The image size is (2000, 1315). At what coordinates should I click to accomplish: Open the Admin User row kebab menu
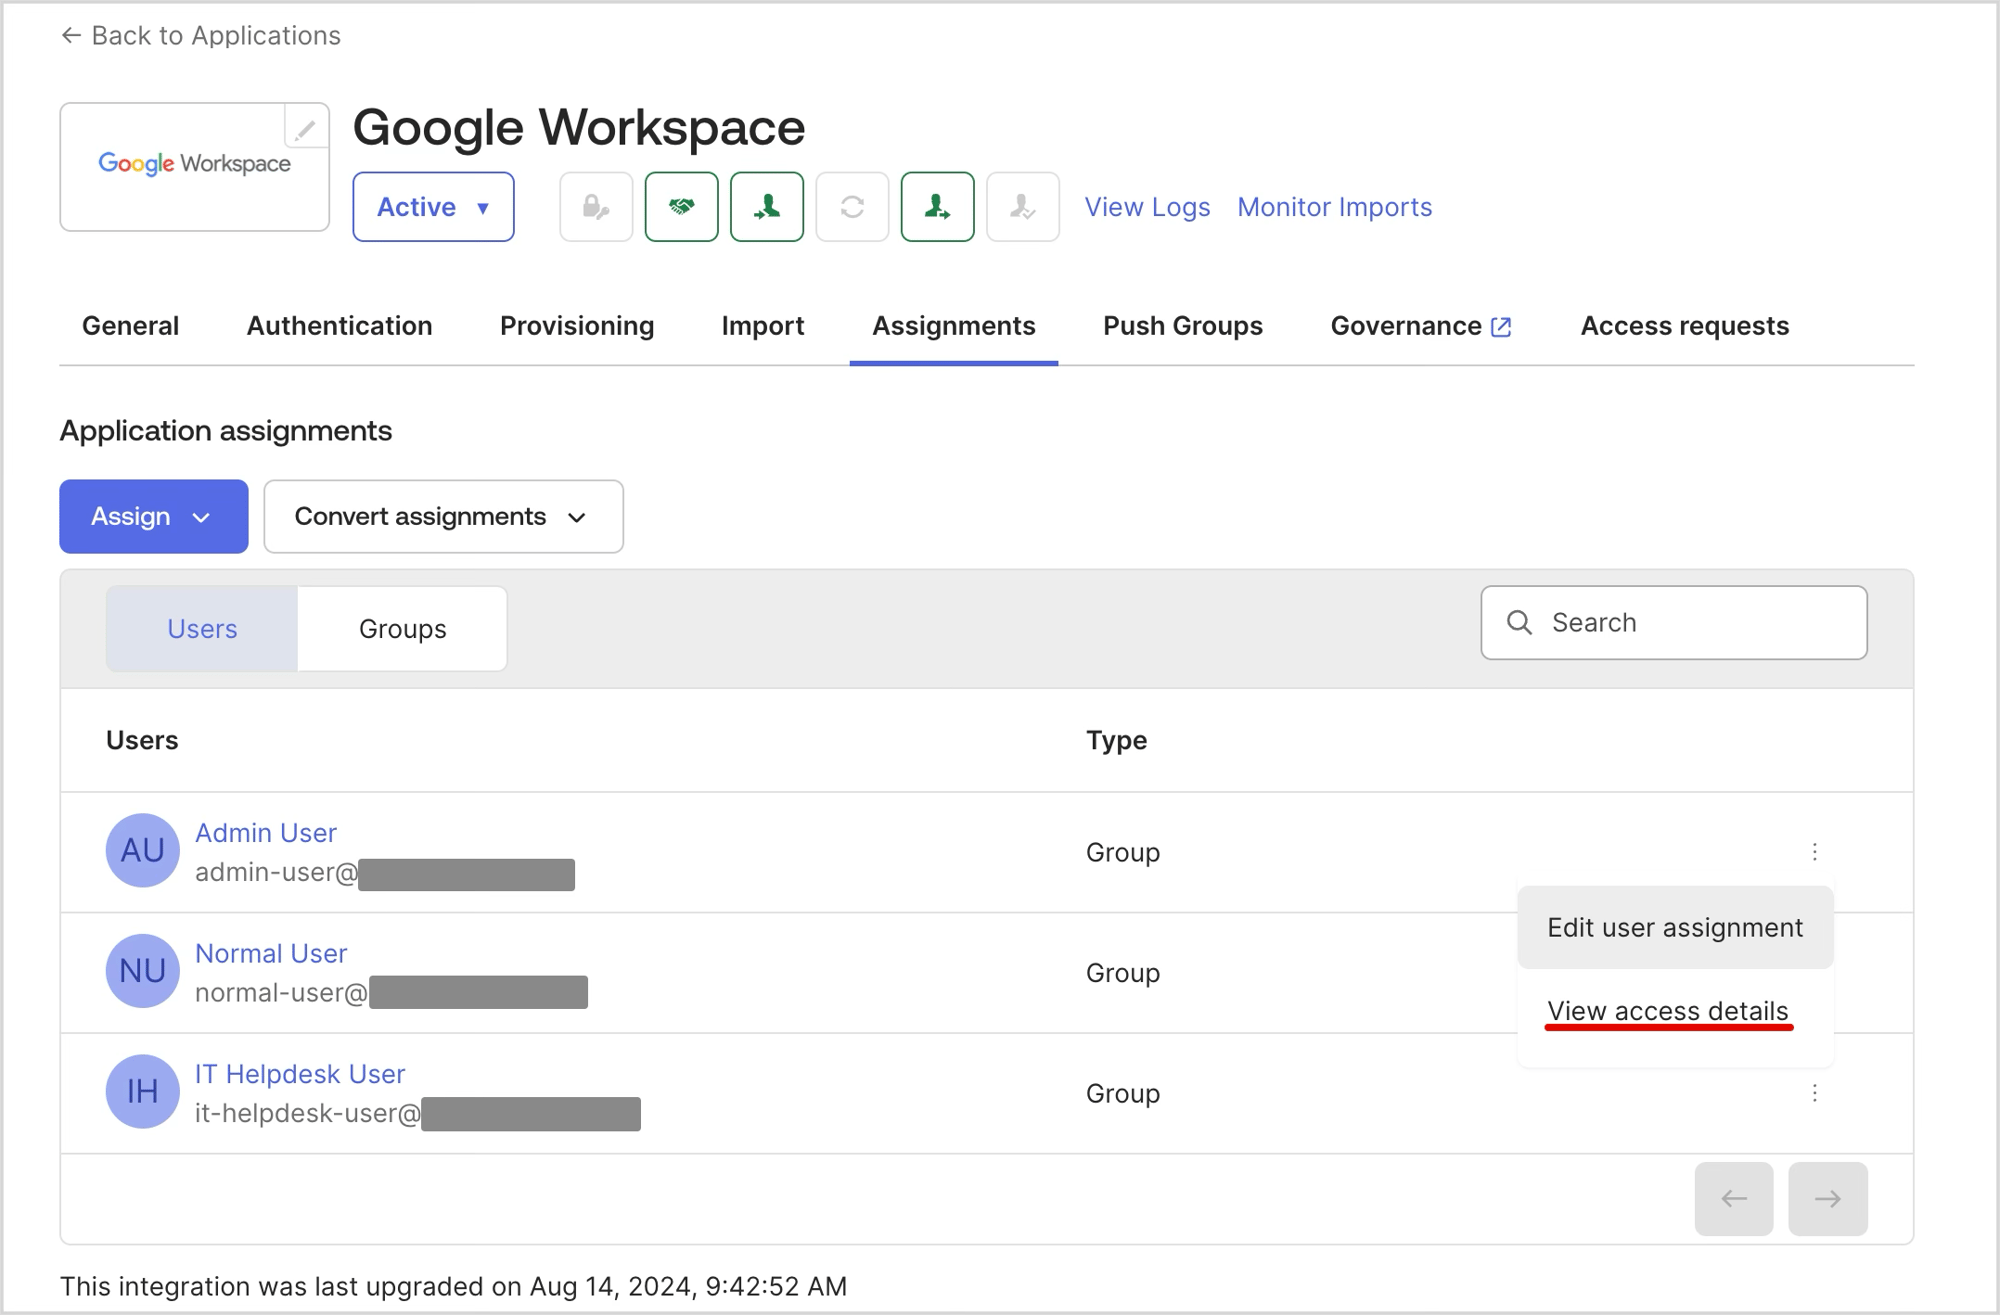[1814, 852]
